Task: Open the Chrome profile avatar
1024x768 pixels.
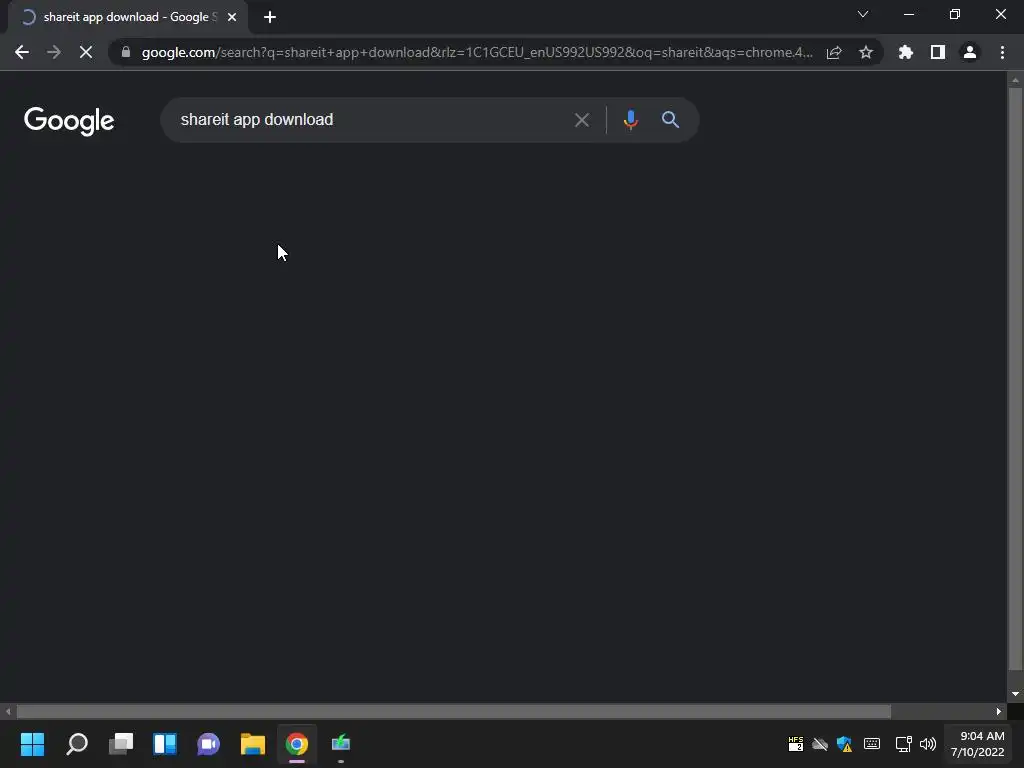Action: point(970,52)
